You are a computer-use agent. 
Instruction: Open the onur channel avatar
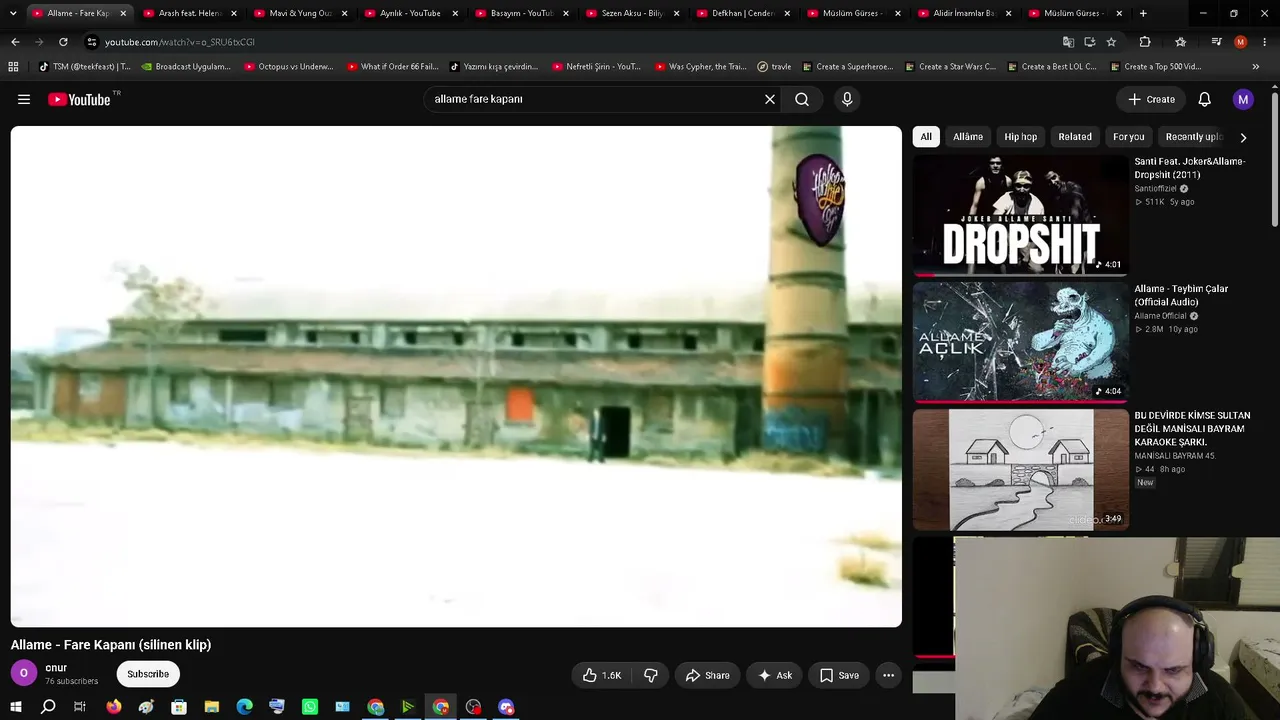coord(24,674)
